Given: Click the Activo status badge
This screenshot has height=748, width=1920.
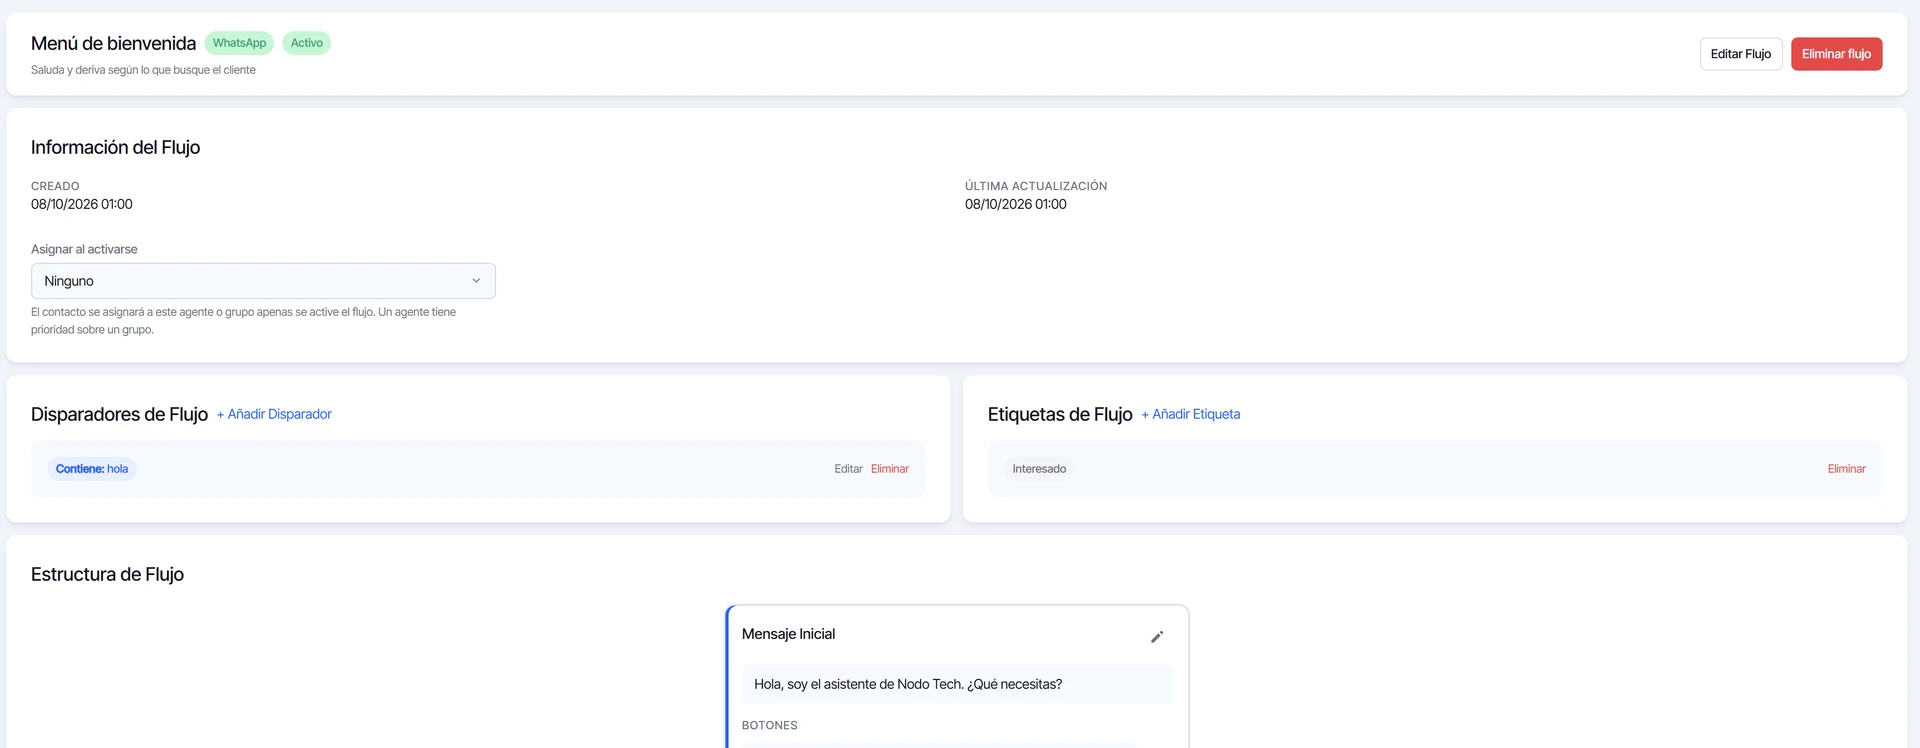Looking at the screenshot, I should pyautogui.click(x=307, y=43).
